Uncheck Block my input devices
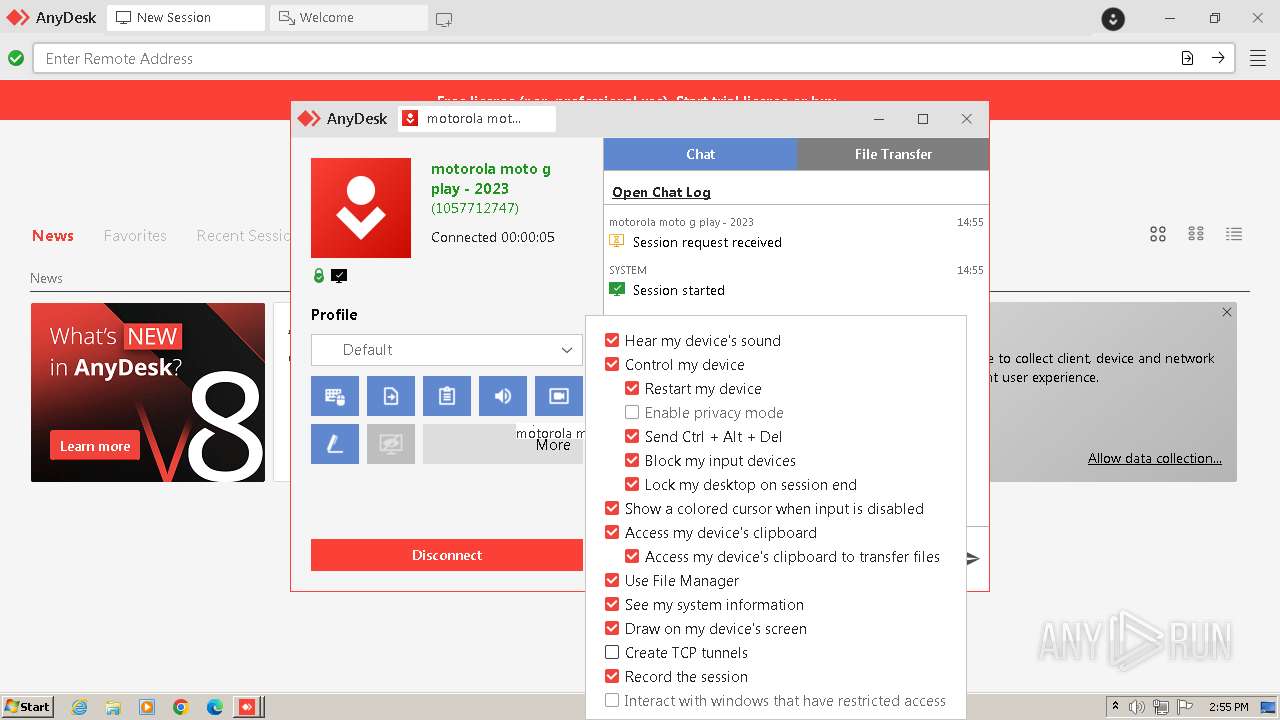1280x720 pixels. click(x=632, y=460)
